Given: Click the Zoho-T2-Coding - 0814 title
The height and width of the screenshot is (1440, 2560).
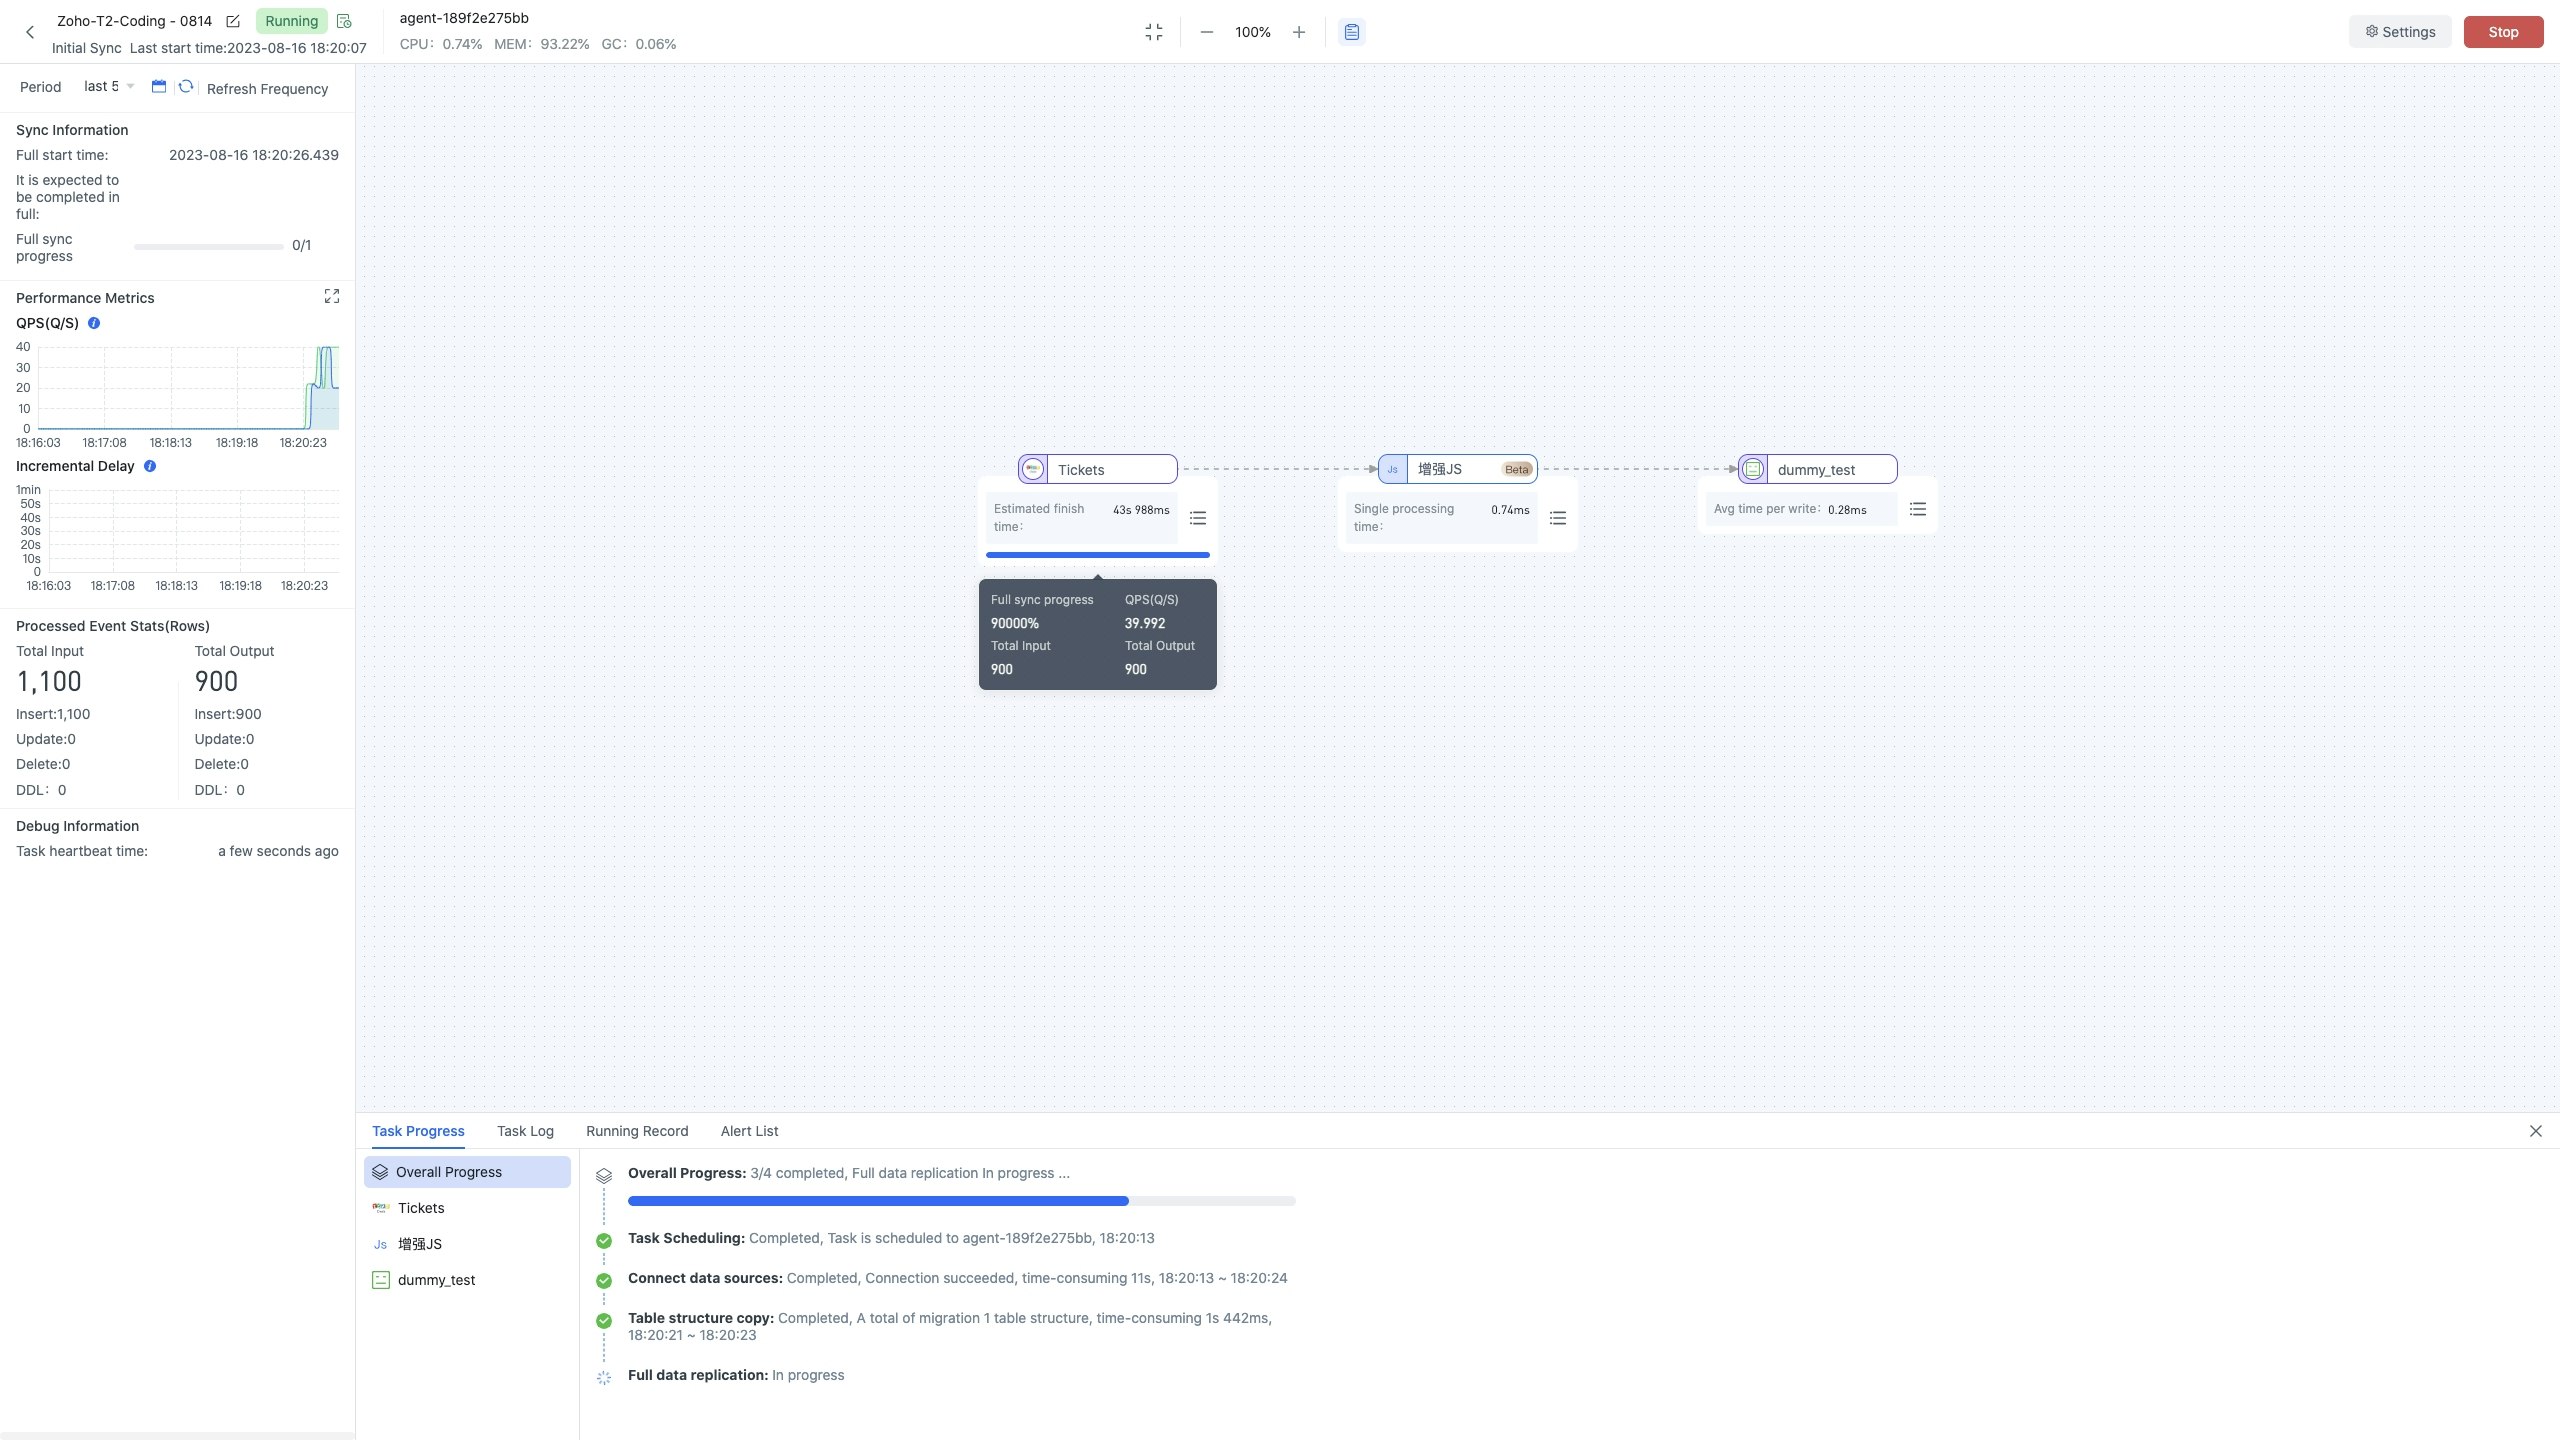Looking at the screenshot, I should (134, 21).
